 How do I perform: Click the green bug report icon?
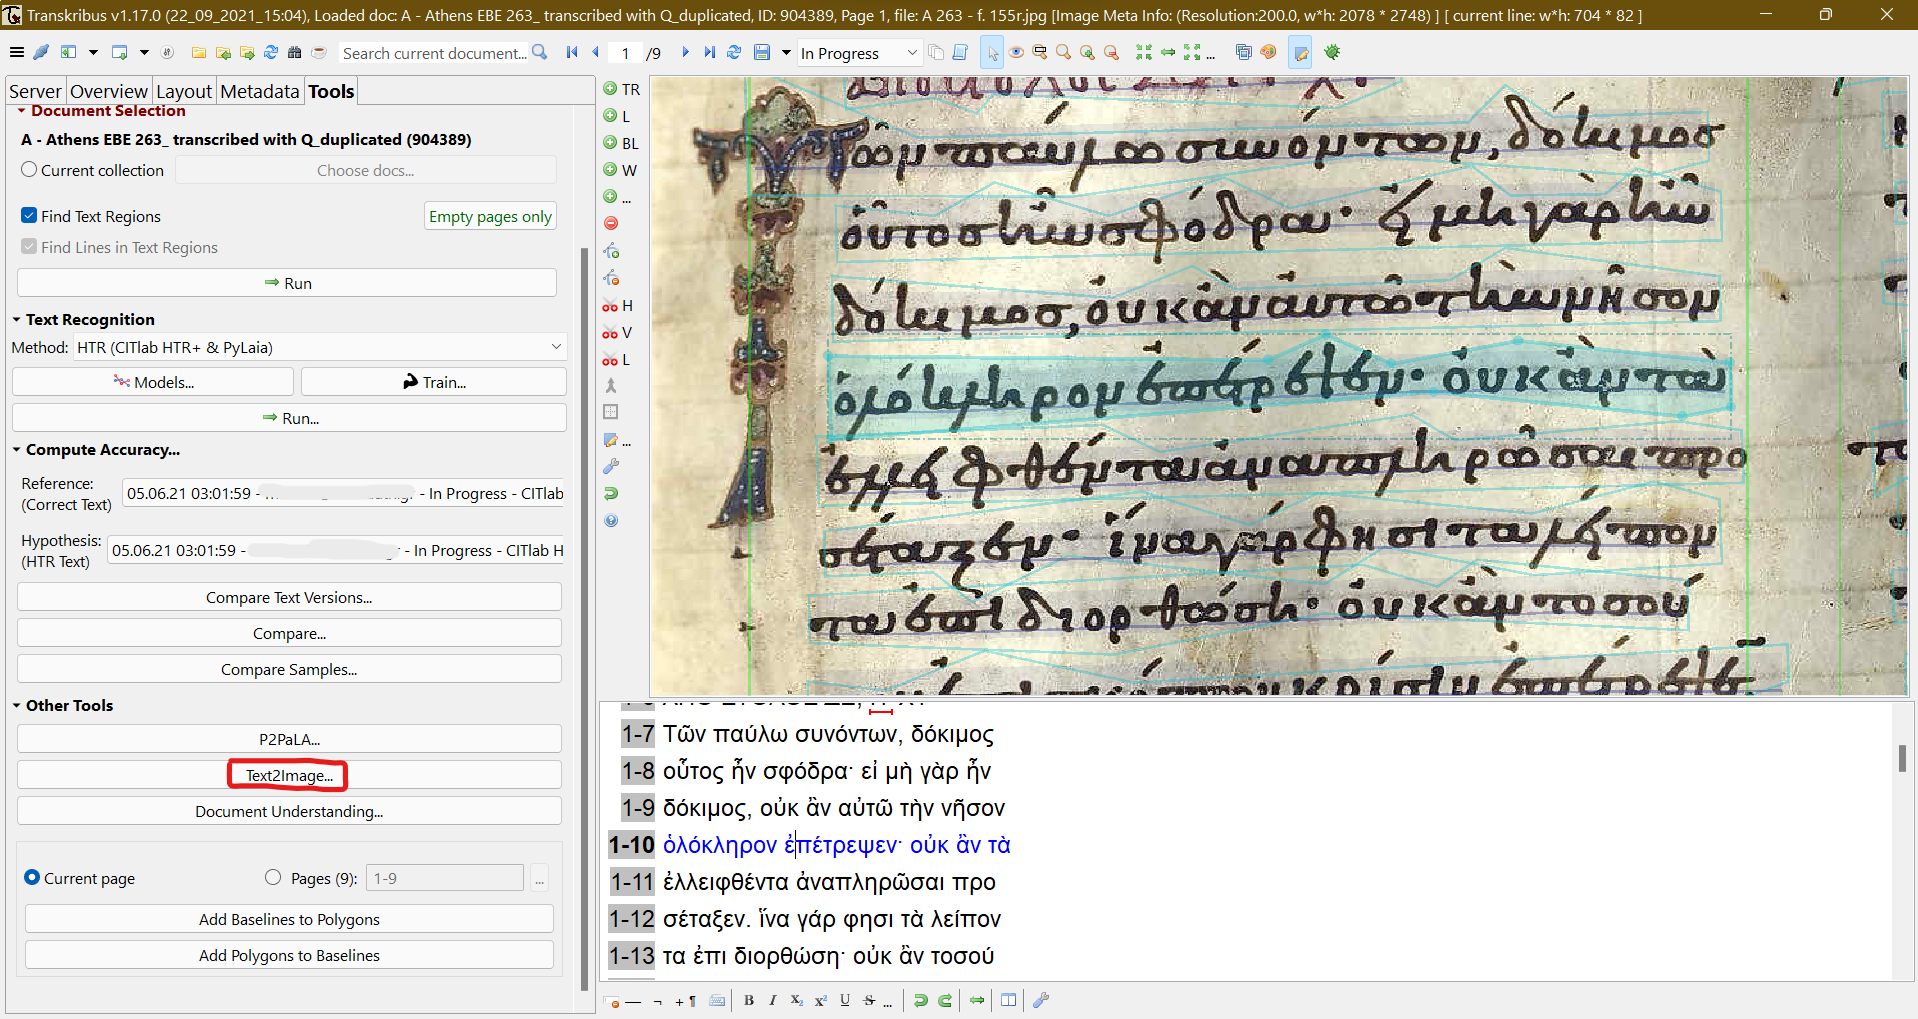point(1332,52)
